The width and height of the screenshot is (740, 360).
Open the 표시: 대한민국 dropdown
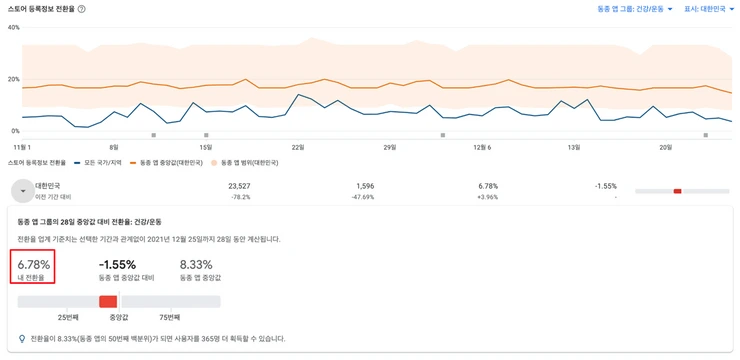pos(708,9)
